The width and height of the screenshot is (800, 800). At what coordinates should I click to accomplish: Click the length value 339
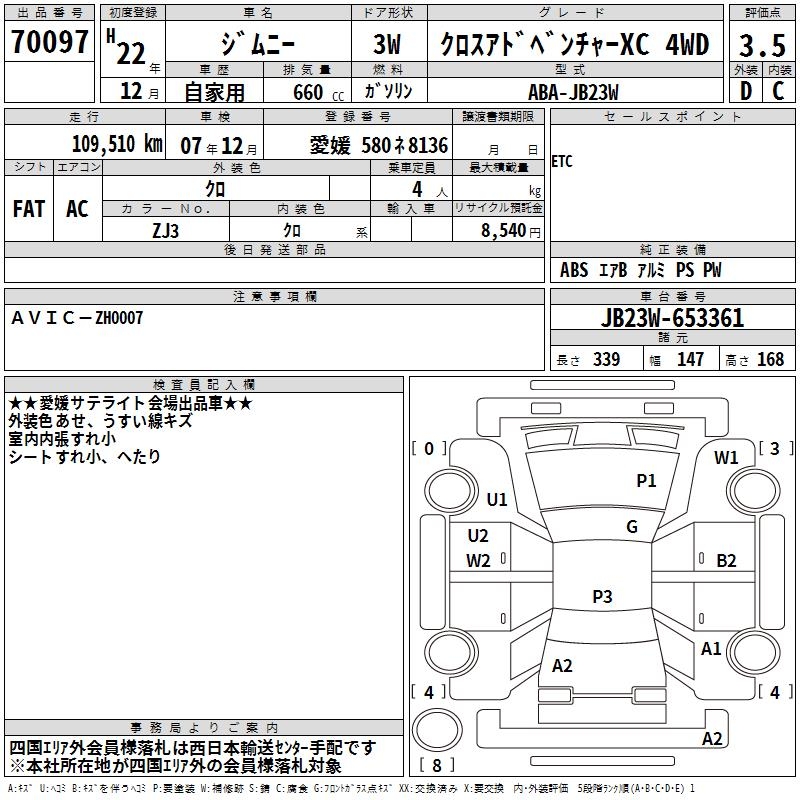pos(606,359)
